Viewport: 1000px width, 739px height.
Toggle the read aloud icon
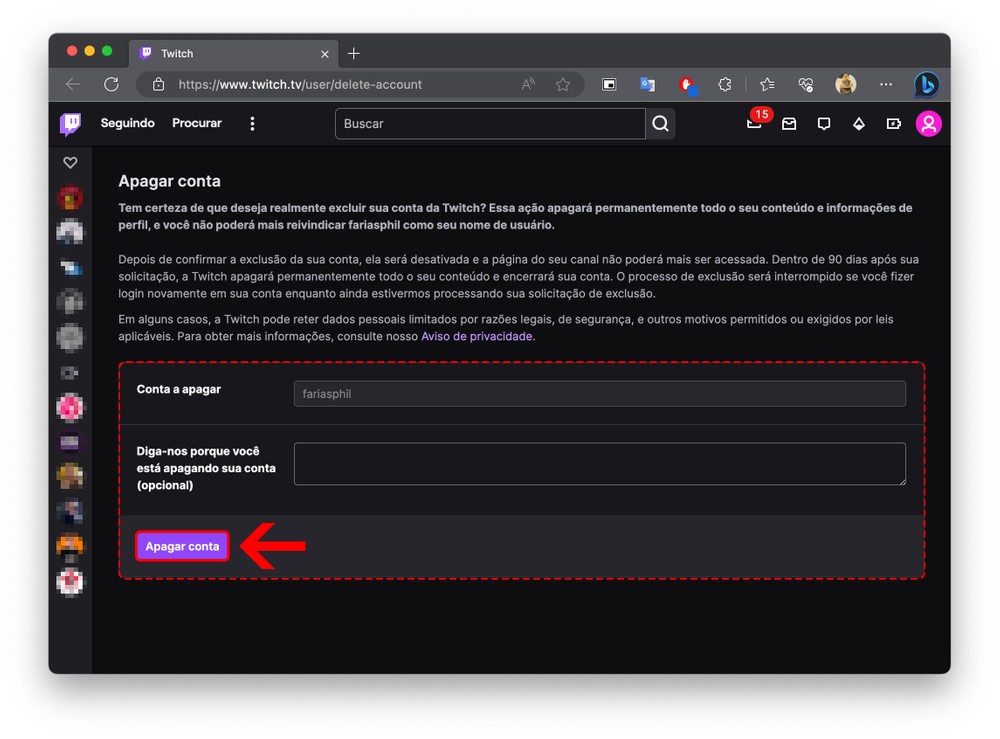coord(528,84)
